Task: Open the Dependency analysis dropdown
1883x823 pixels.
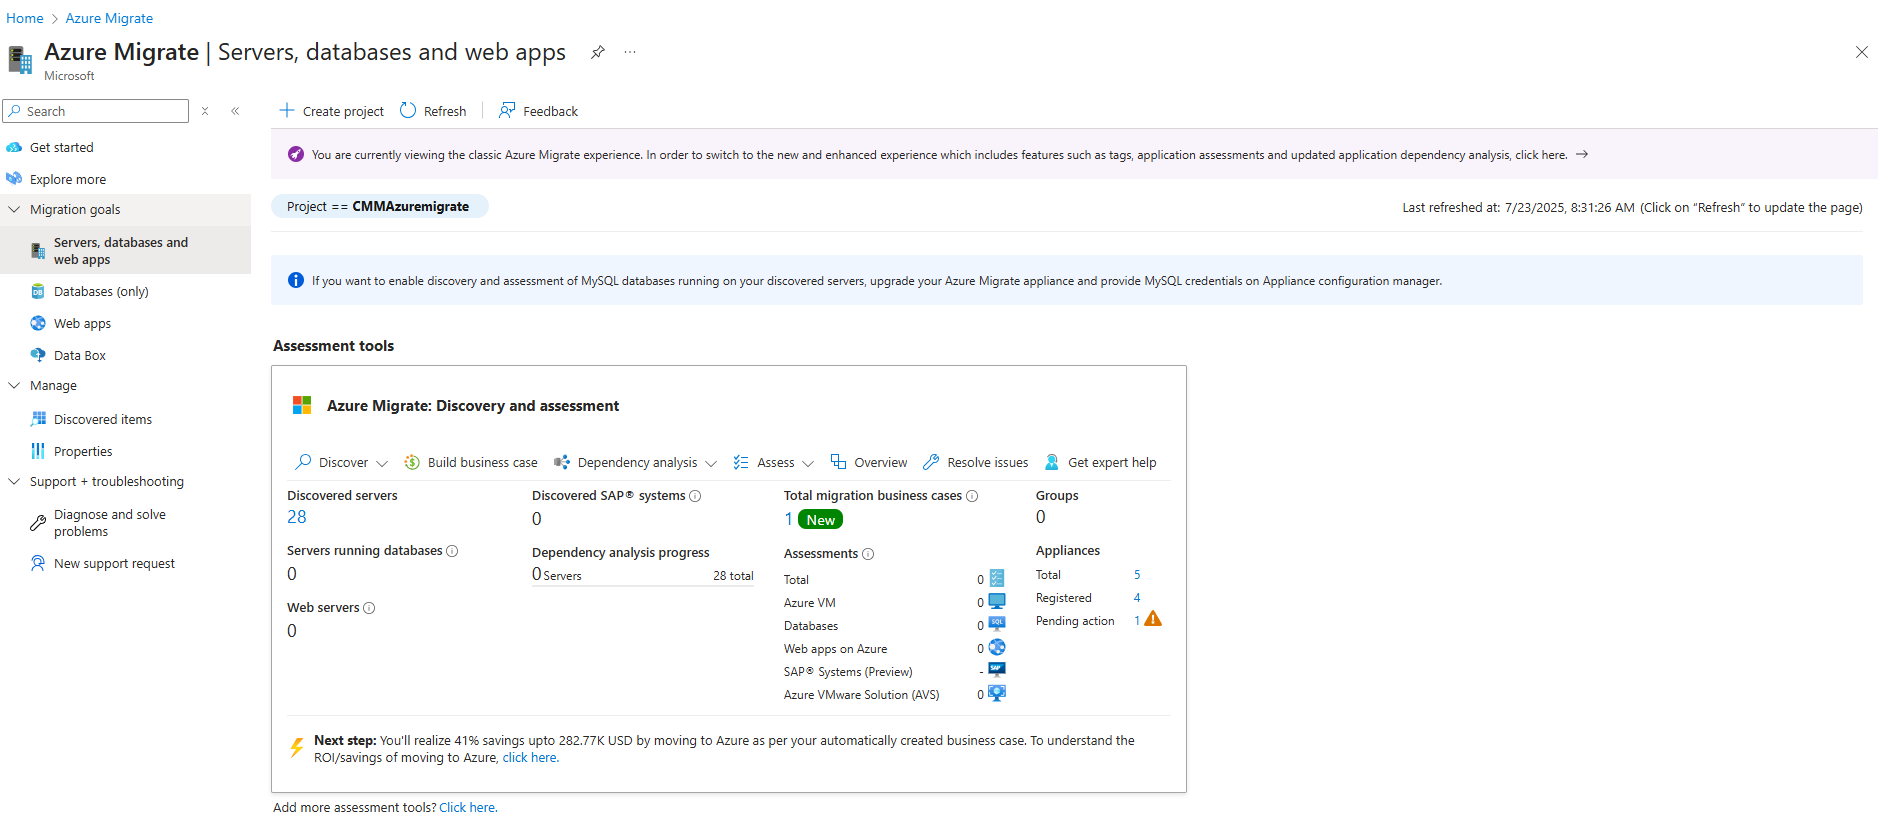Action: tap(635, 462)
